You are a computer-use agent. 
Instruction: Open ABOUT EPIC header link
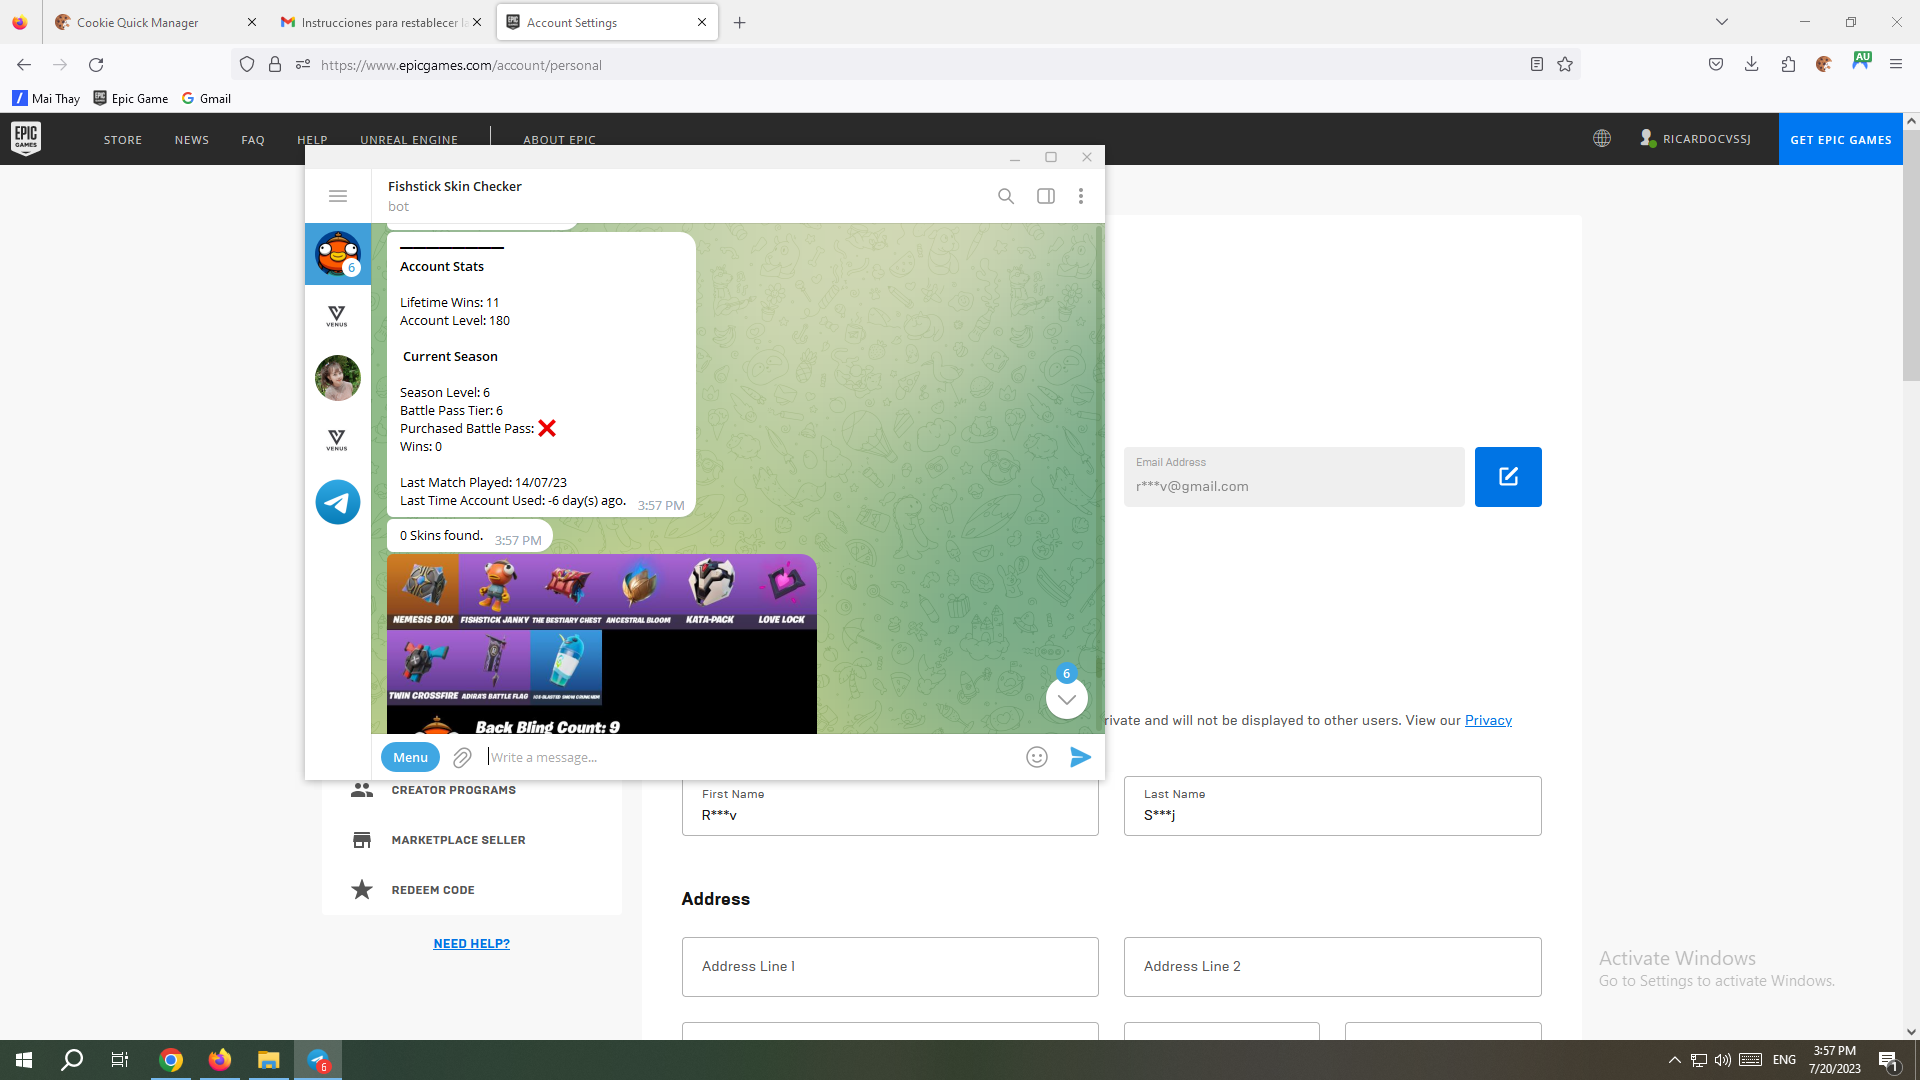(560, 140)
